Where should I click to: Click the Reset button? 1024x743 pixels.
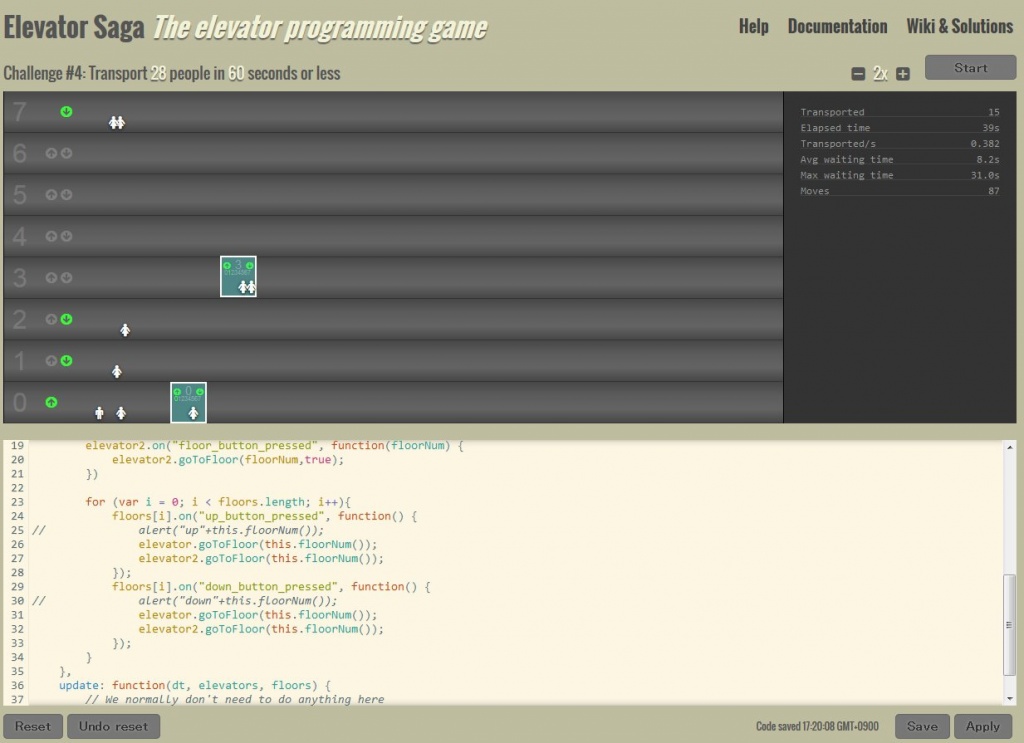[x=33, y=726]
